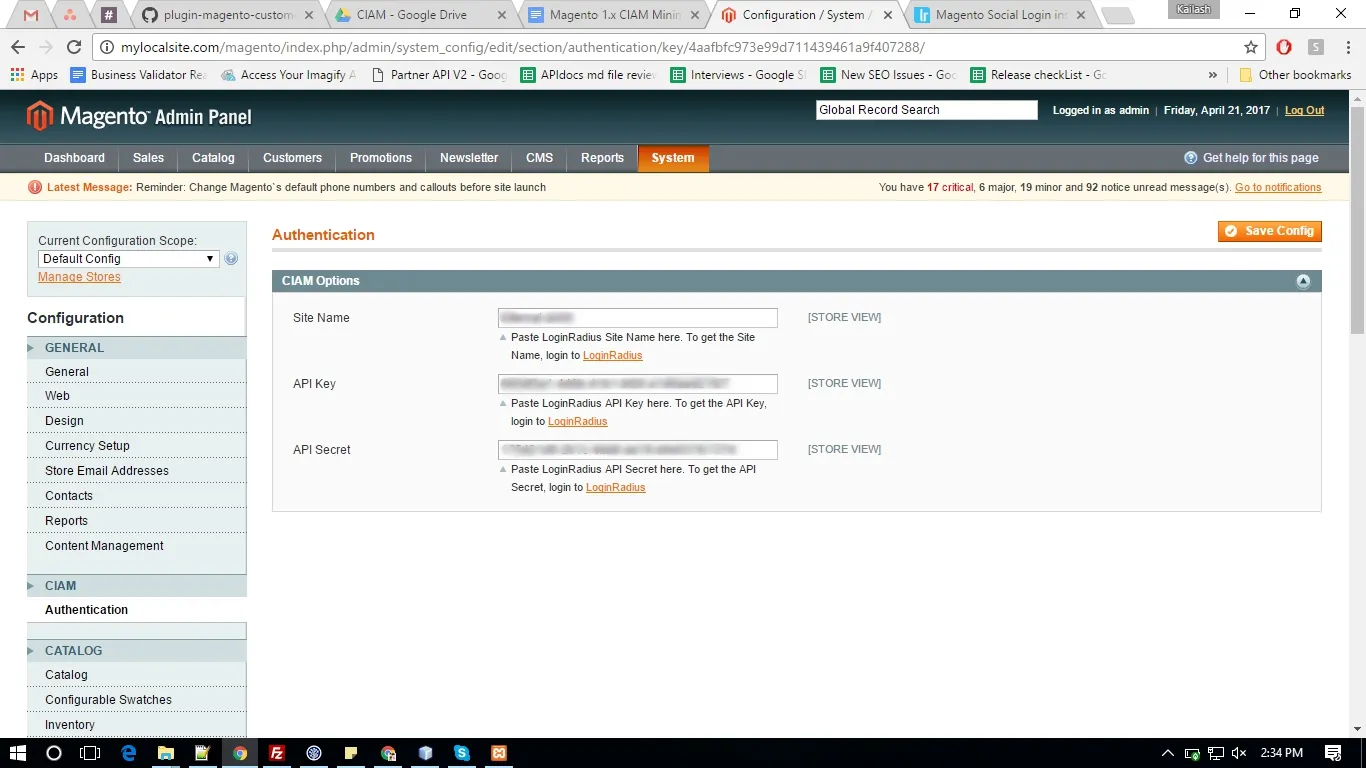Open Notepad++ from the taskbar
Viewport: 1366px width, 768px height.
click(x=203, y=753)
